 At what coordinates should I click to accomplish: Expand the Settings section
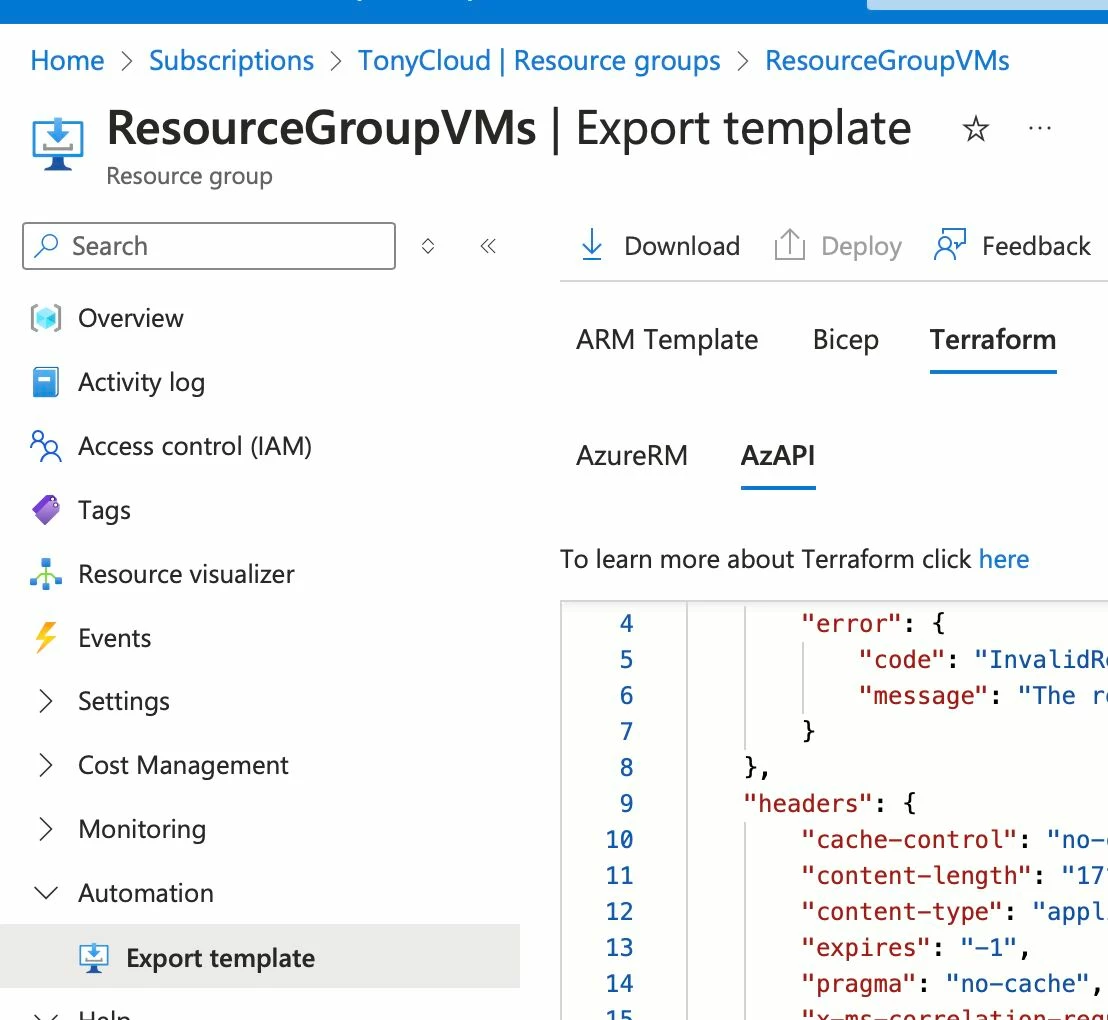(46, 701)
